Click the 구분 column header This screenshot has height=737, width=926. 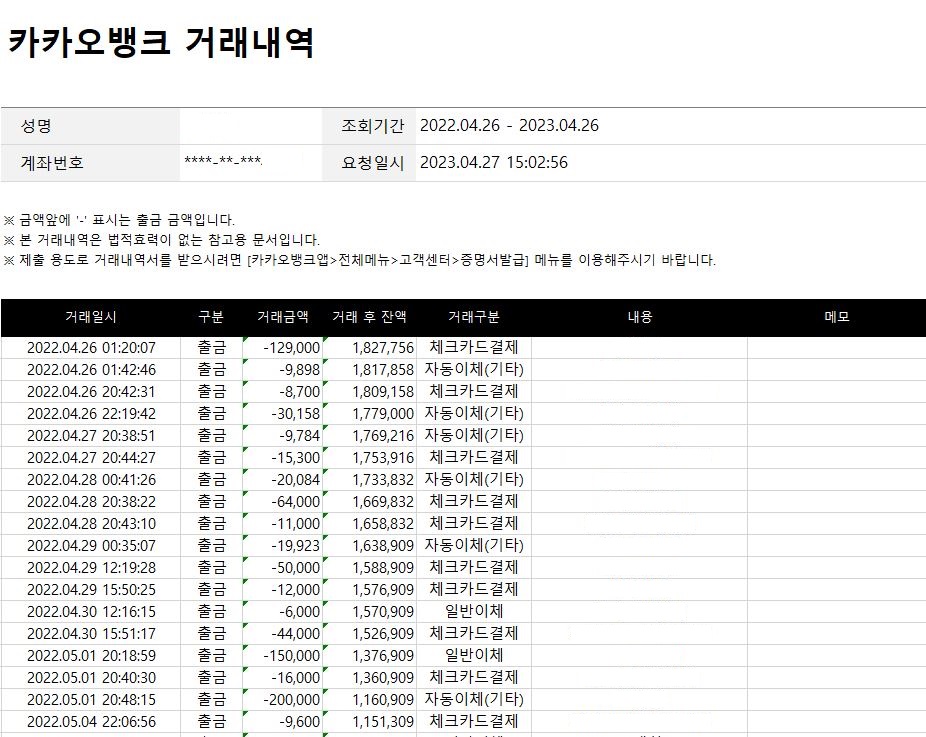(x=211, y=317)
